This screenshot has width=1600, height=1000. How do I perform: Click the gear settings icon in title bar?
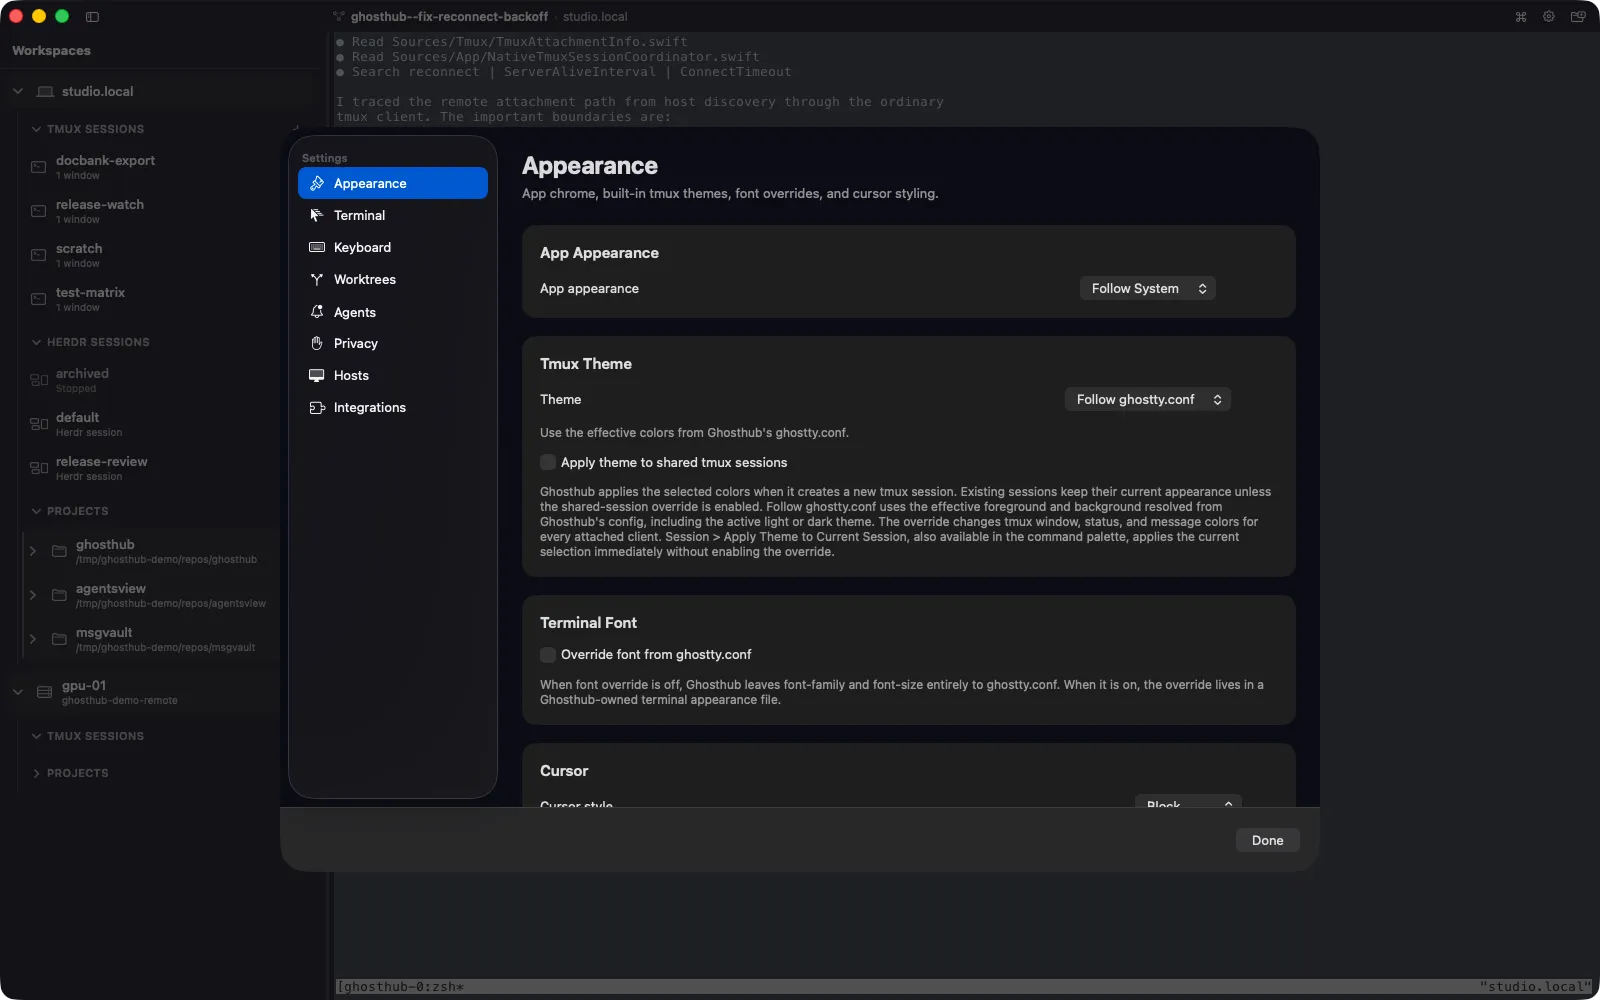tap(1549, 17)
